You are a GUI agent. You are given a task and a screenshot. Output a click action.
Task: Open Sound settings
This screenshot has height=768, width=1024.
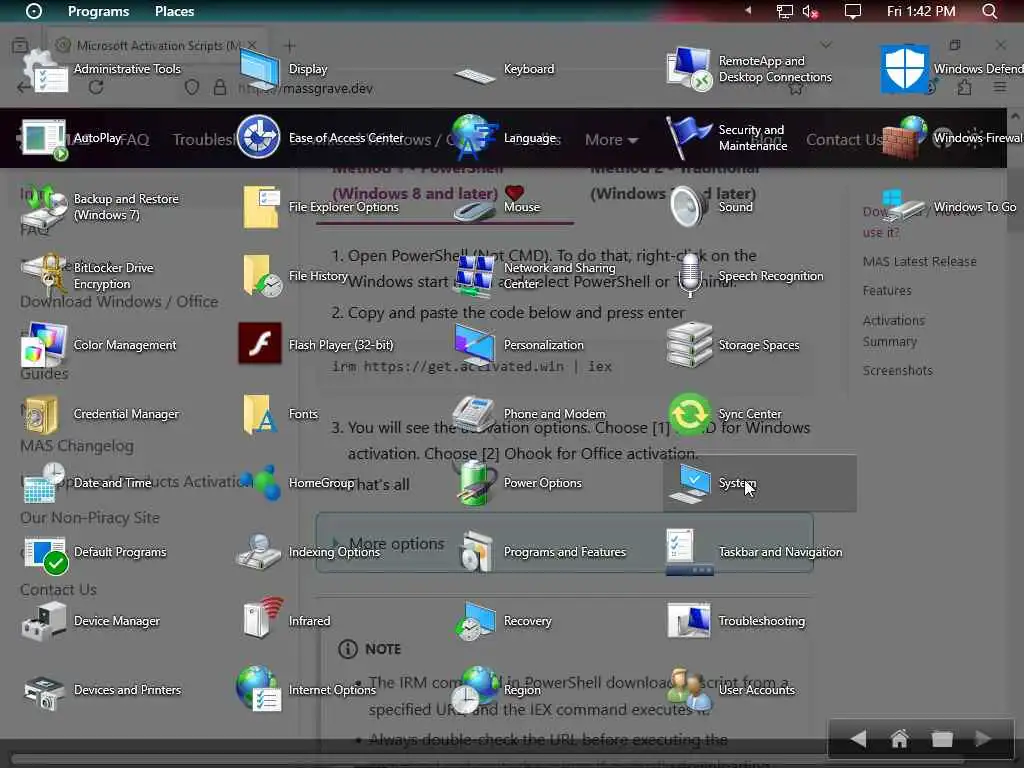tap(712, 207)
